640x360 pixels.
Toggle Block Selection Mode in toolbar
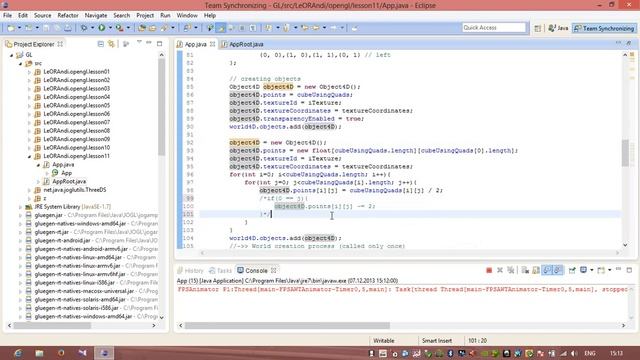pos(242,28)
